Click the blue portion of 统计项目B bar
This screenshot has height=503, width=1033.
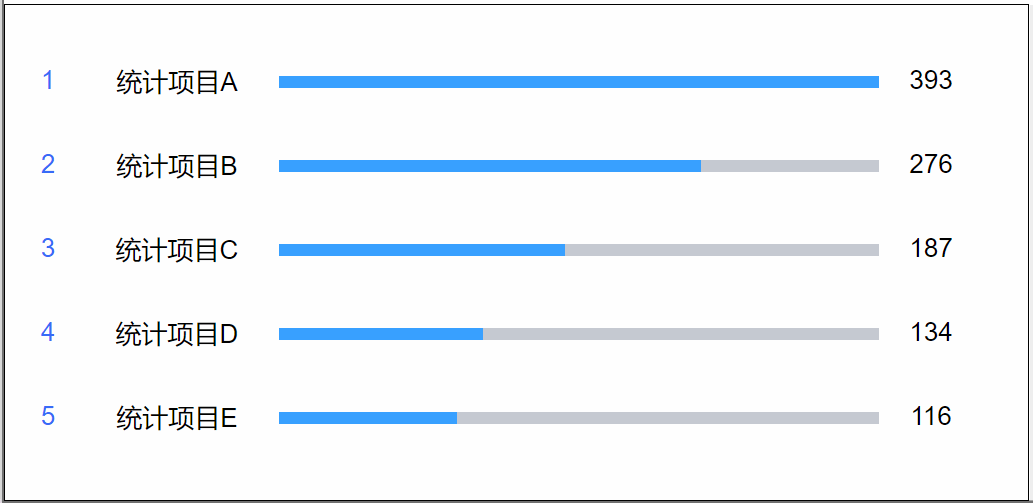489,166
